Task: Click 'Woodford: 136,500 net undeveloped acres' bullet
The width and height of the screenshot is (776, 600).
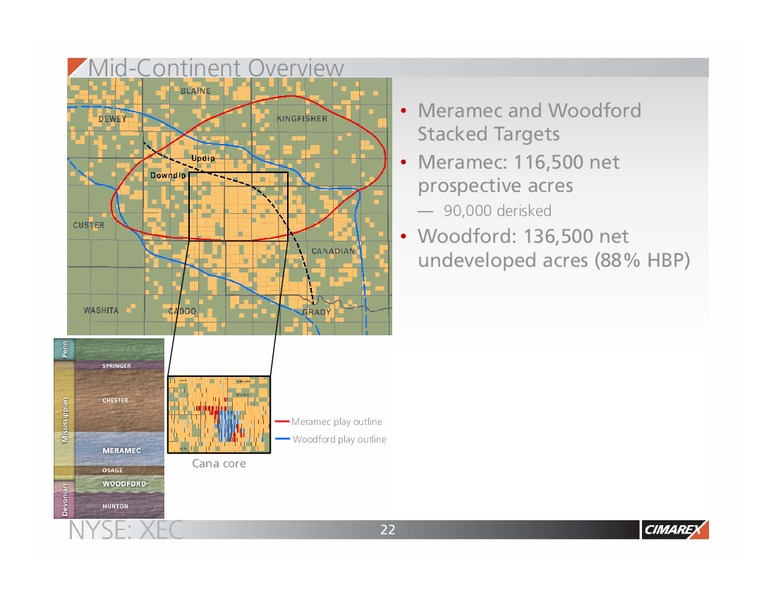Action: coord(553,248)
